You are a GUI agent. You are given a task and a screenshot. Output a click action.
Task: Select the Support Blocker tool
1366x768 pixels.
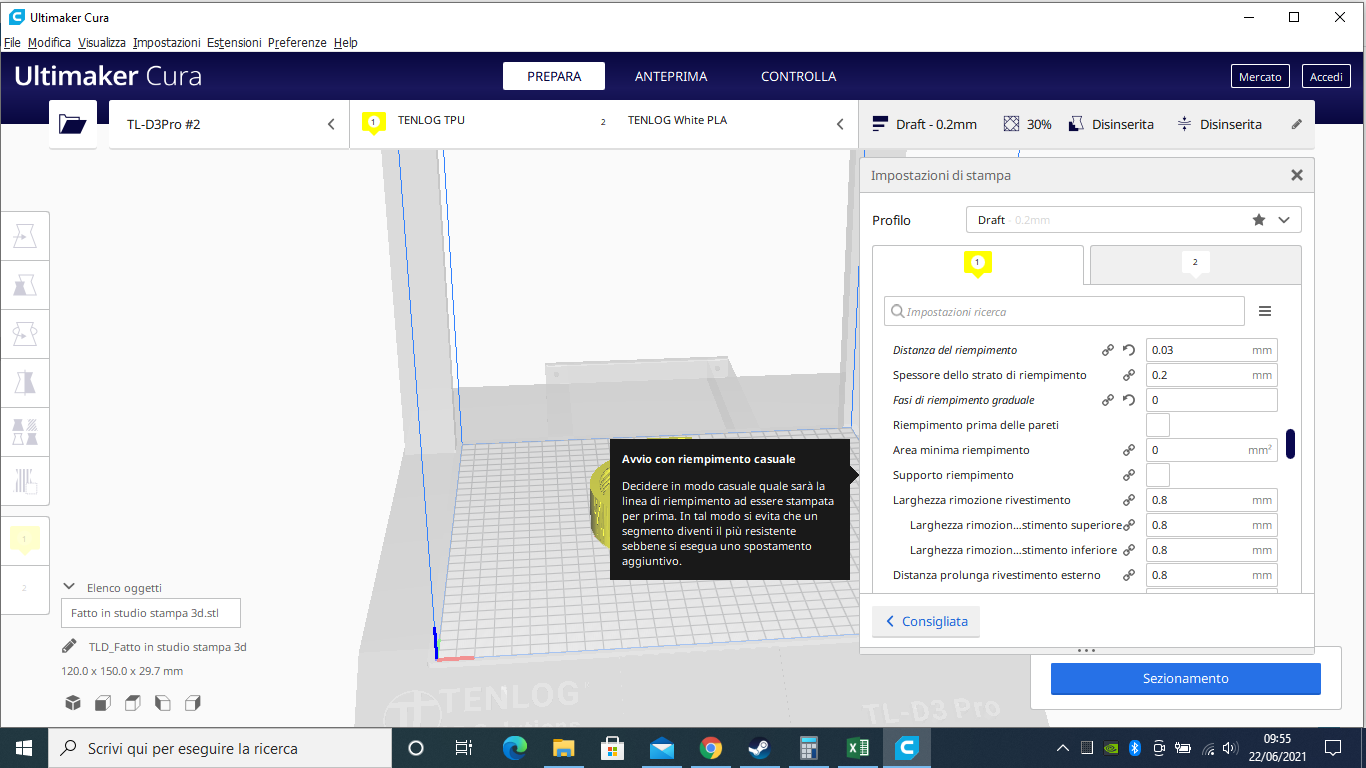tap(25, 481)
